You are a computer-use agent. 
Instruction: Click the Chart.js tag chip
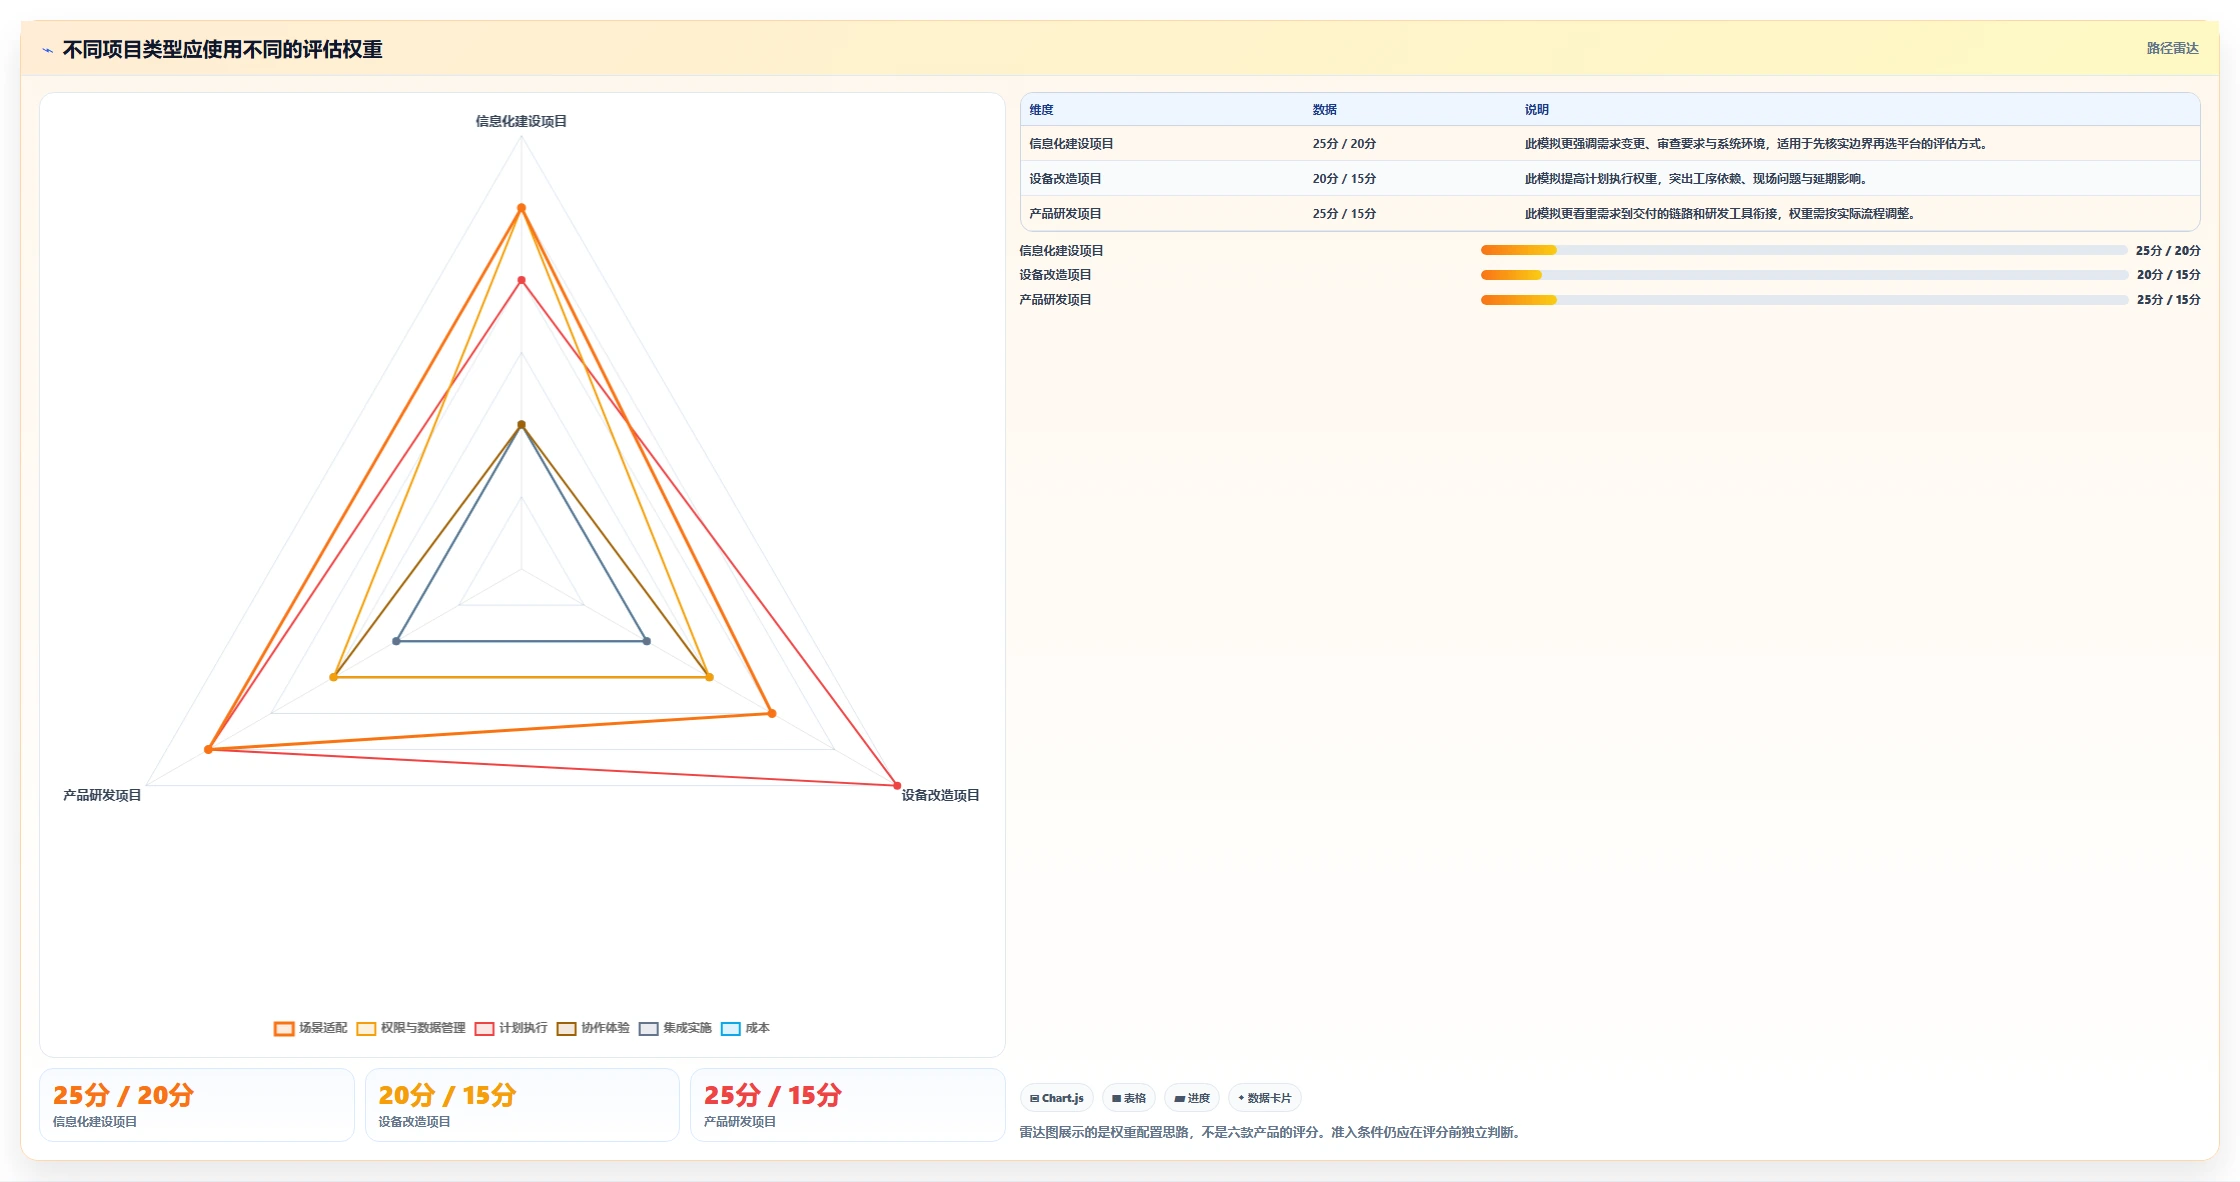point(1057,1098)
